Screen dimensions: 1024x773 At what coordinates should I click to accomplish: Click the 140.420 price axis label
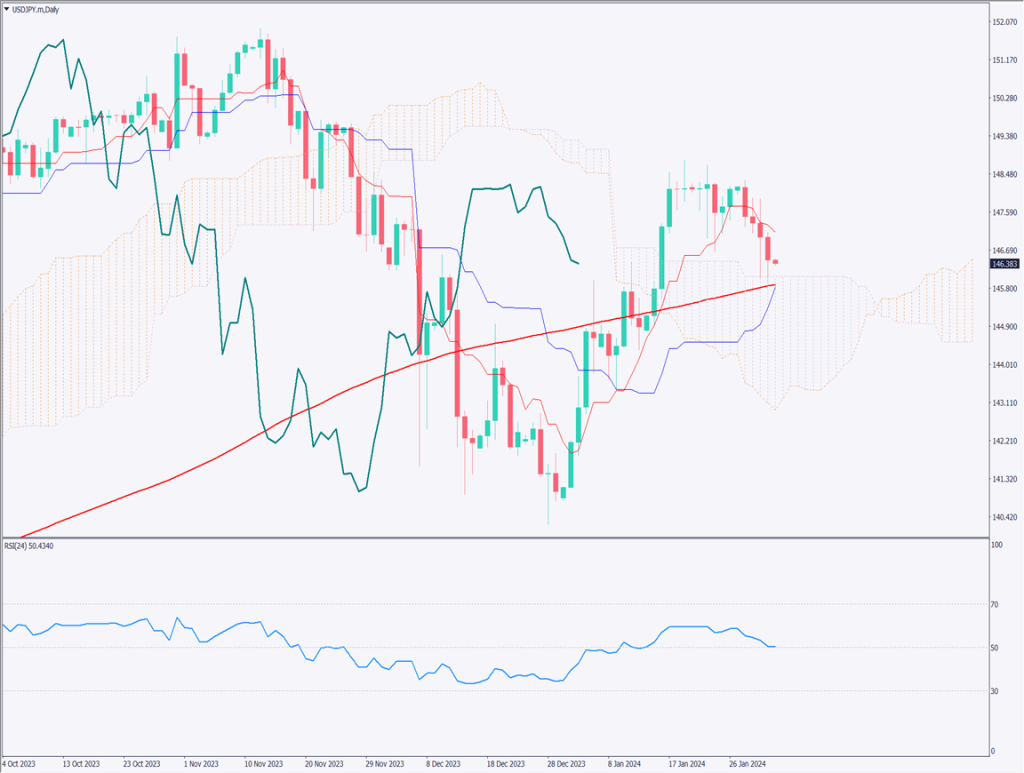pyautogui.click(x=1003, y=517)
